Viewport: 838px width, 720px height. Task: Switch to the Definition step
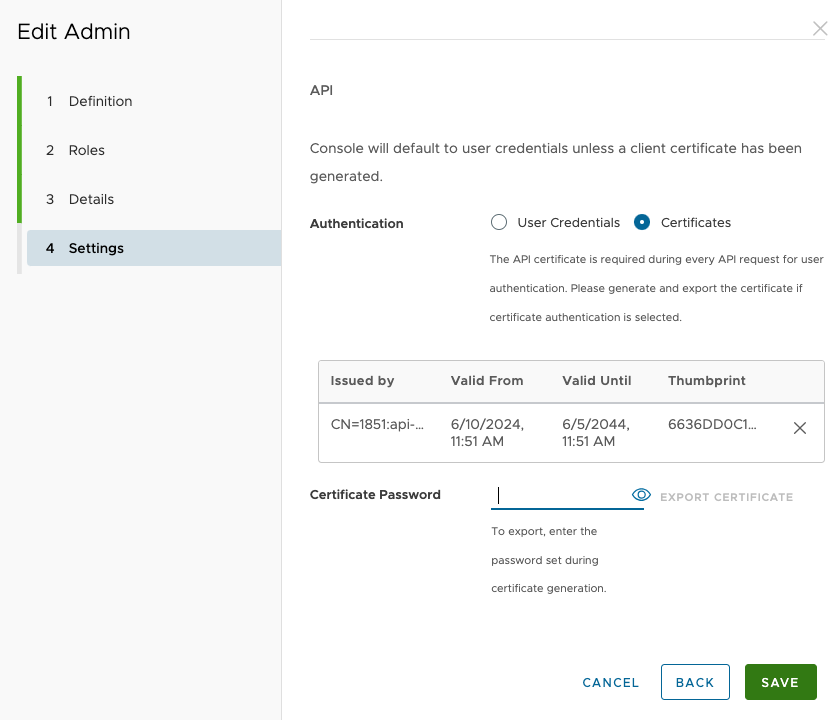(100, 101)
